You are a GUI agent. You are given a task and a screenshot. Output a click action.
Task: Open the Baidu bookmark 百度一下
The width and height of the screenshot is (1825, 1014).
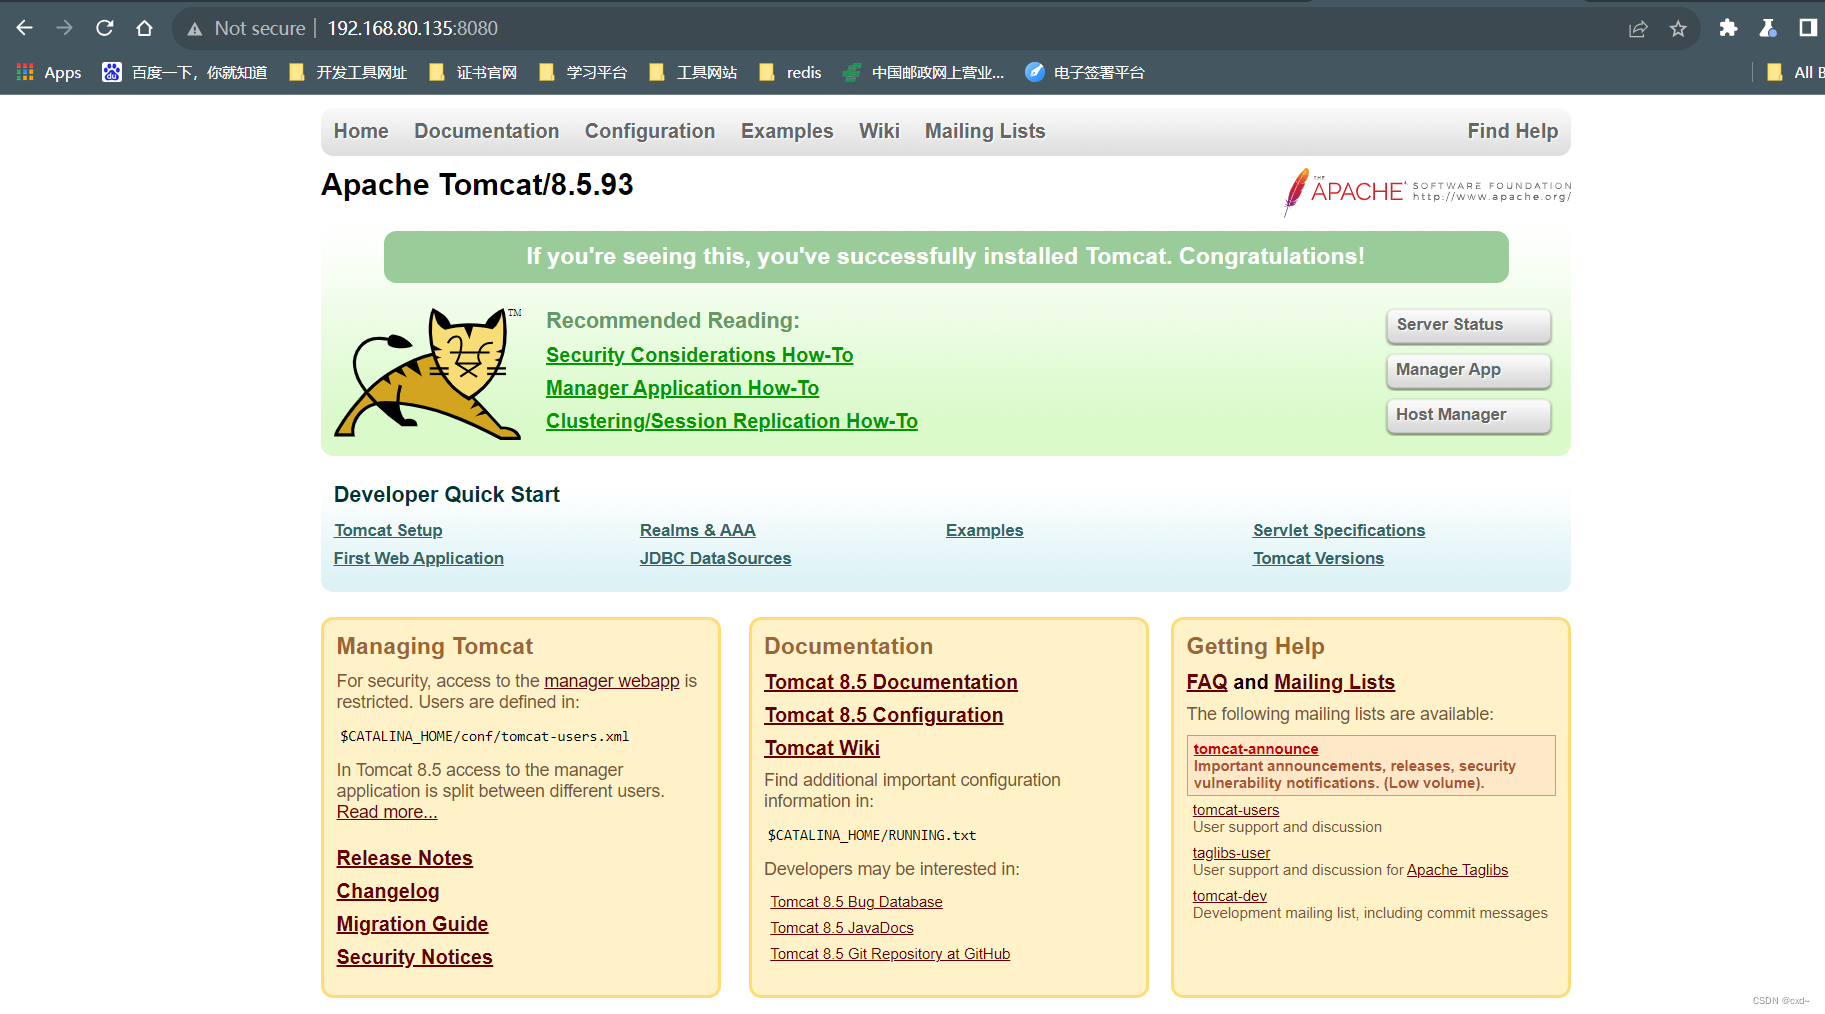click(185, 72)
